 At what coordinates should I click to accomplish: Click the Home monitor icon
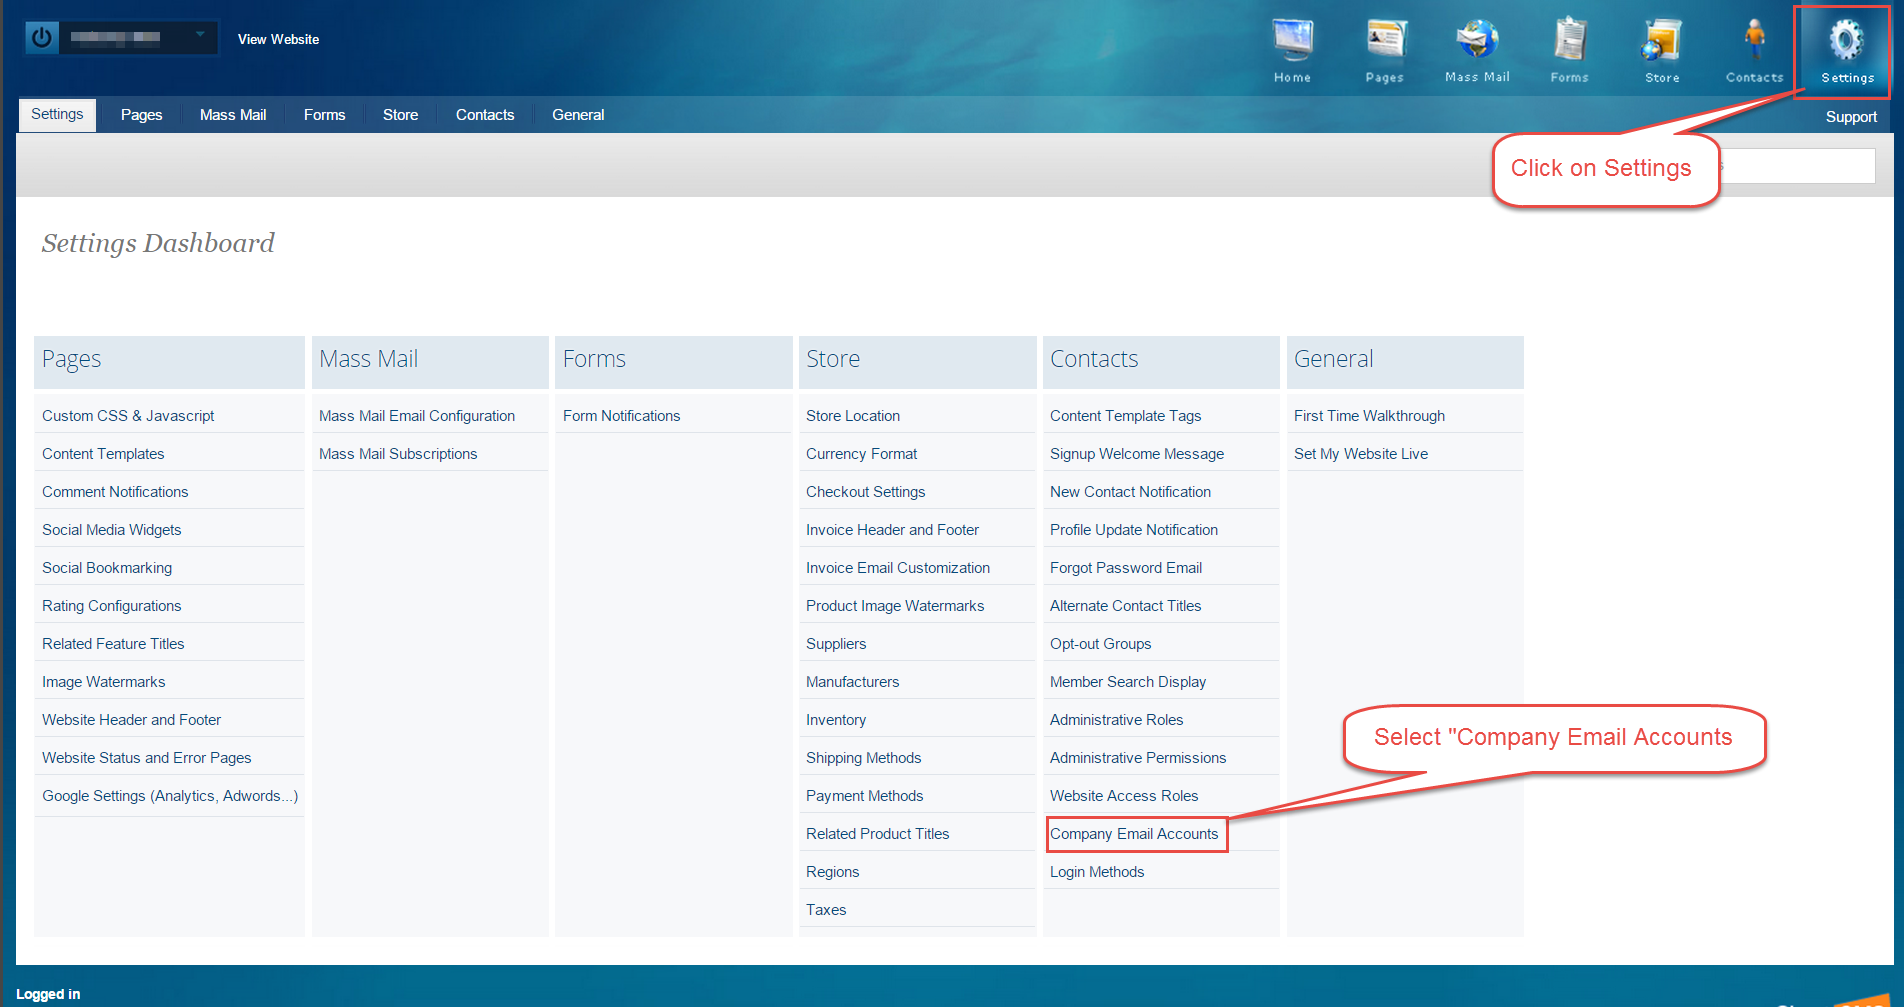(x=1292, y=40)
